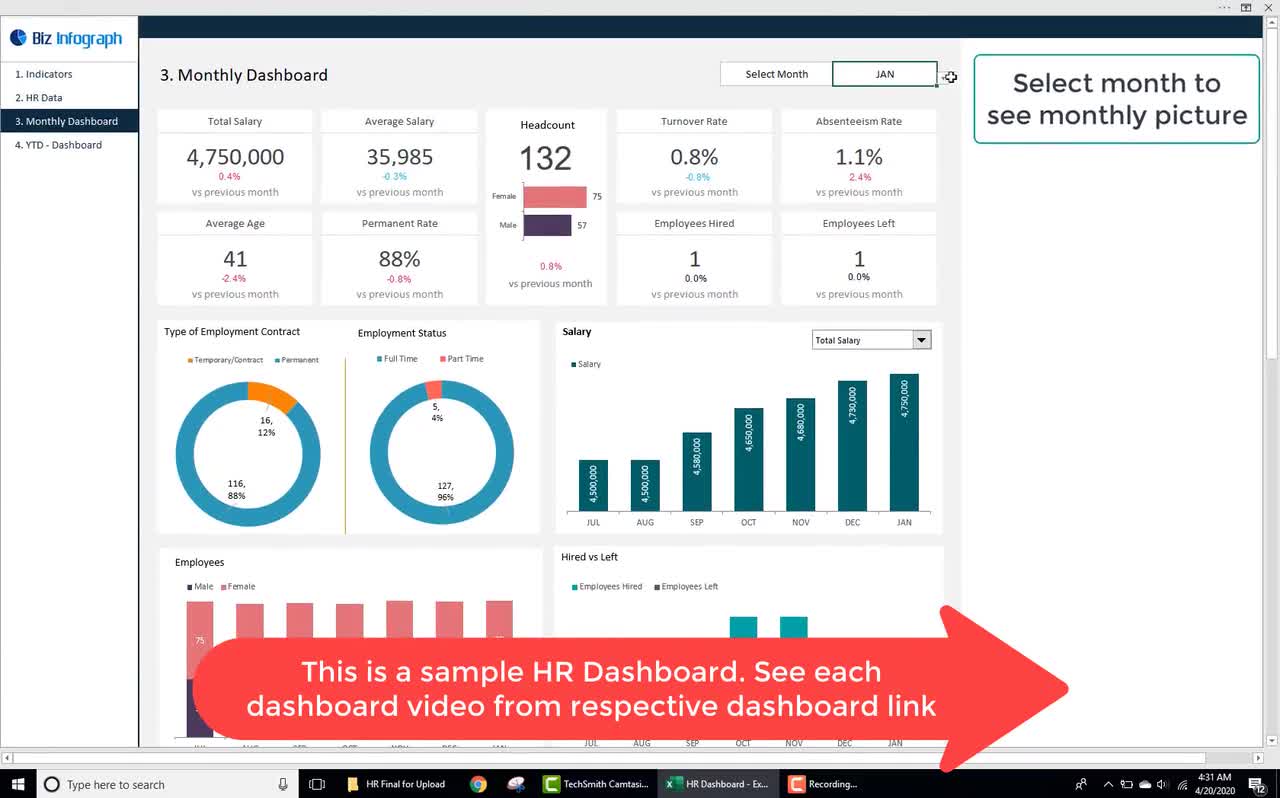Open Task View from the taskbar
Viewport: 1280px width, 798px height.
pyautogui.click(x=317, y=784)
